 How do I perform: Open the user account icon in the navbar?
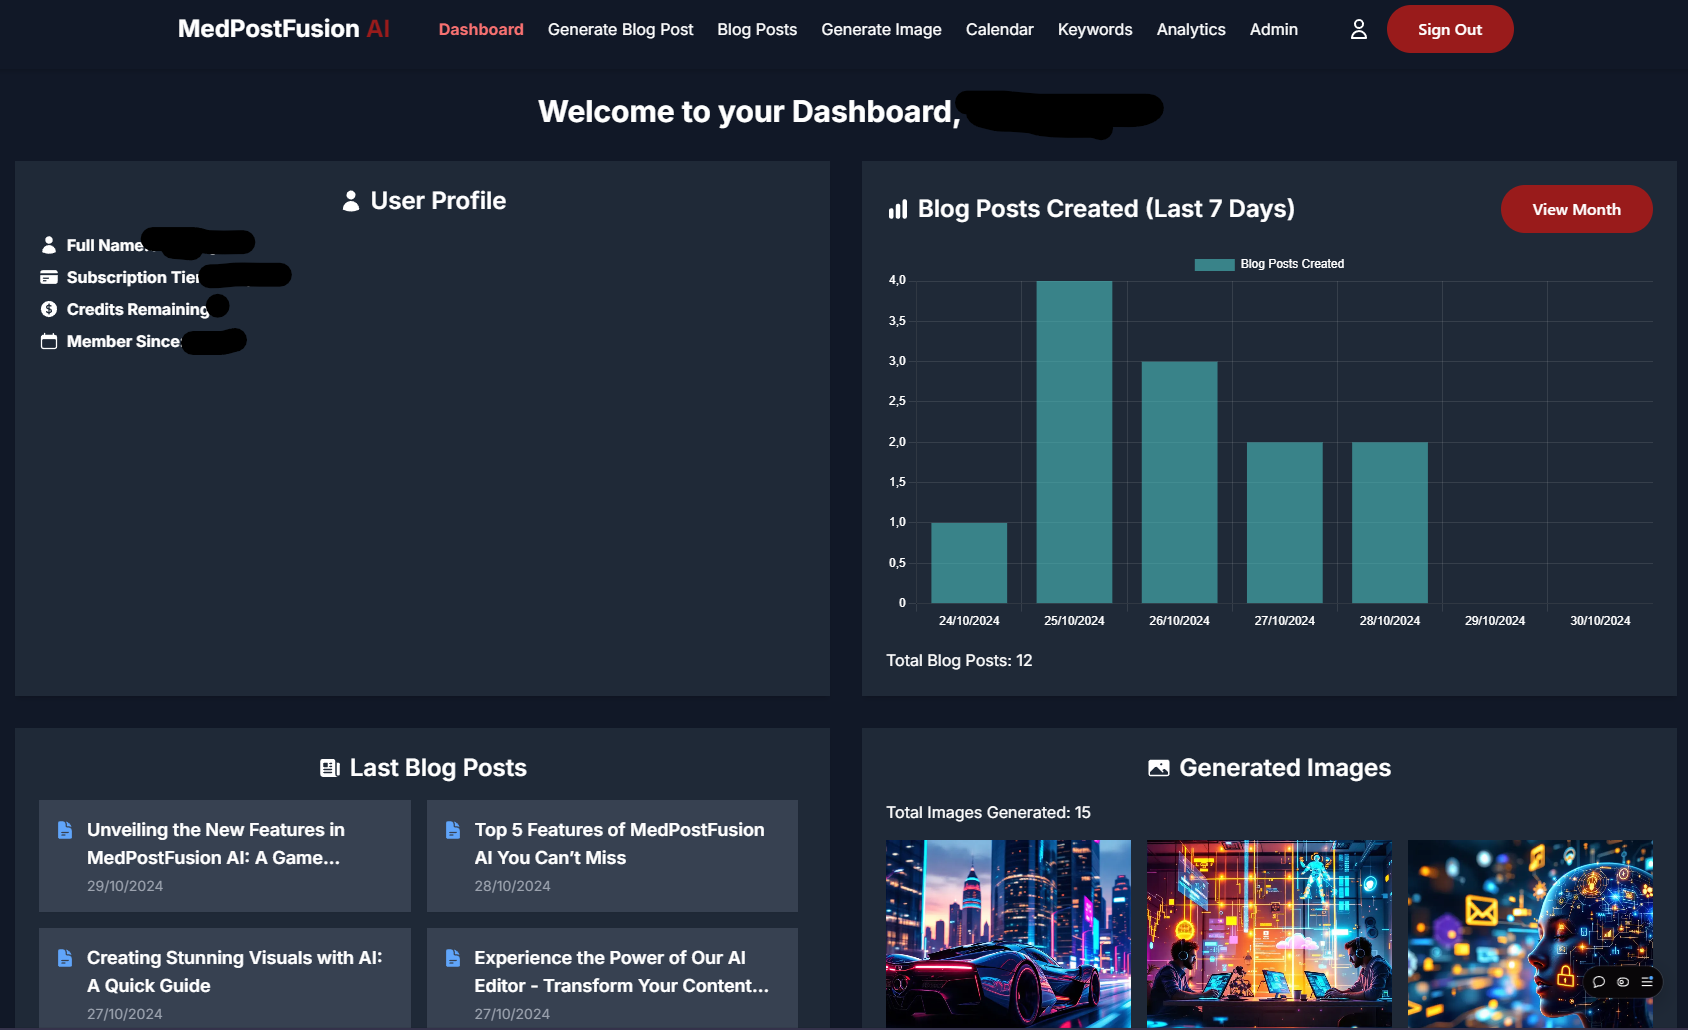tap(1358, 30)
